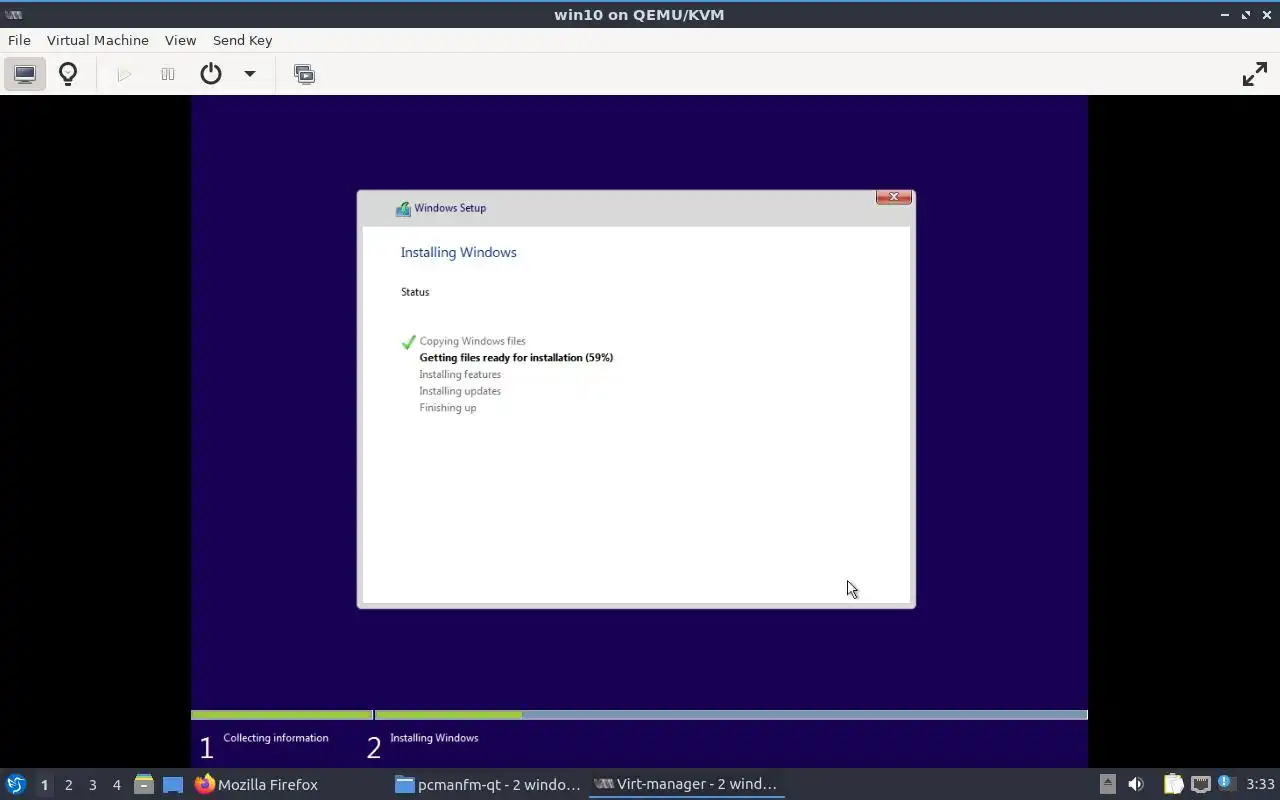
Task: Open the window menu icon in the title bar
Action: (14, 14)
